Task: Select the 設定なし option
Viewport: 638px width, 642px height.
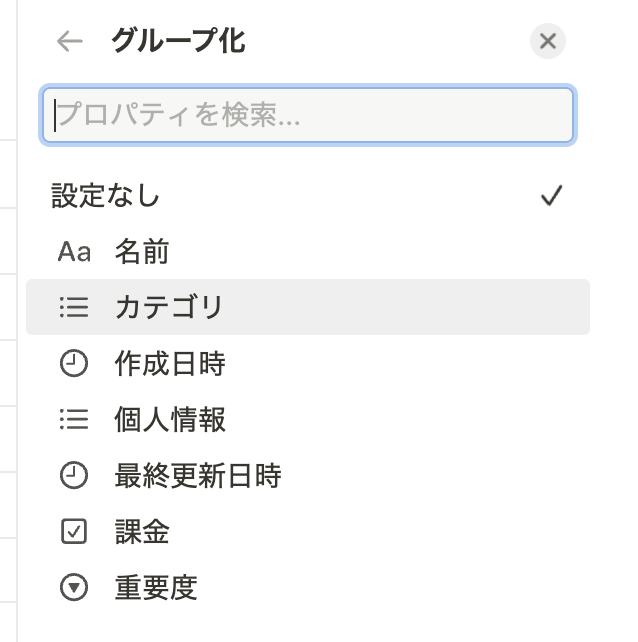Action: 308,195
